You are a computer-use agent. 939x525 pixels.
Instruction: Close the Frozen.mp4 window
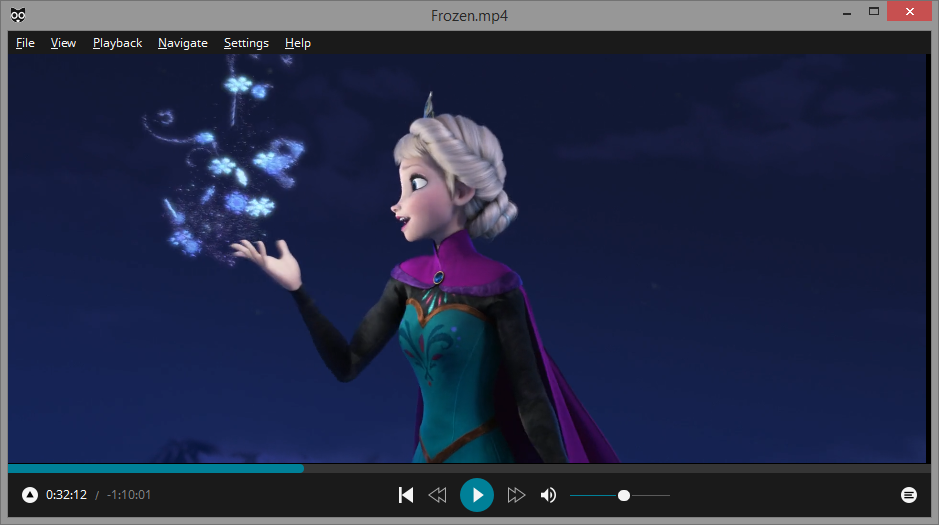[910, 11]
